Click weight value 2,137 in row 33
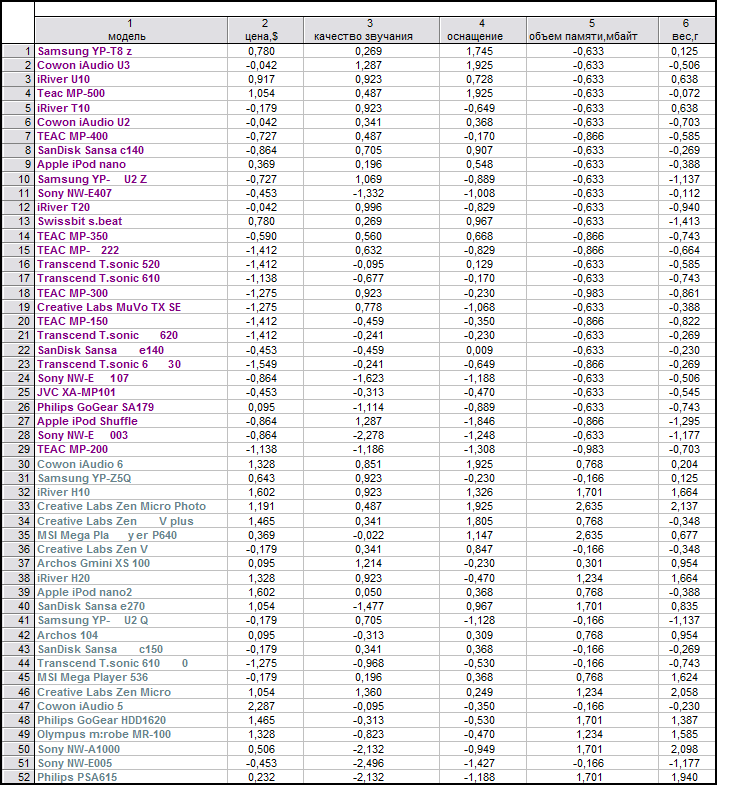Screen dimensions: 738x792 (x=684, y=507)
